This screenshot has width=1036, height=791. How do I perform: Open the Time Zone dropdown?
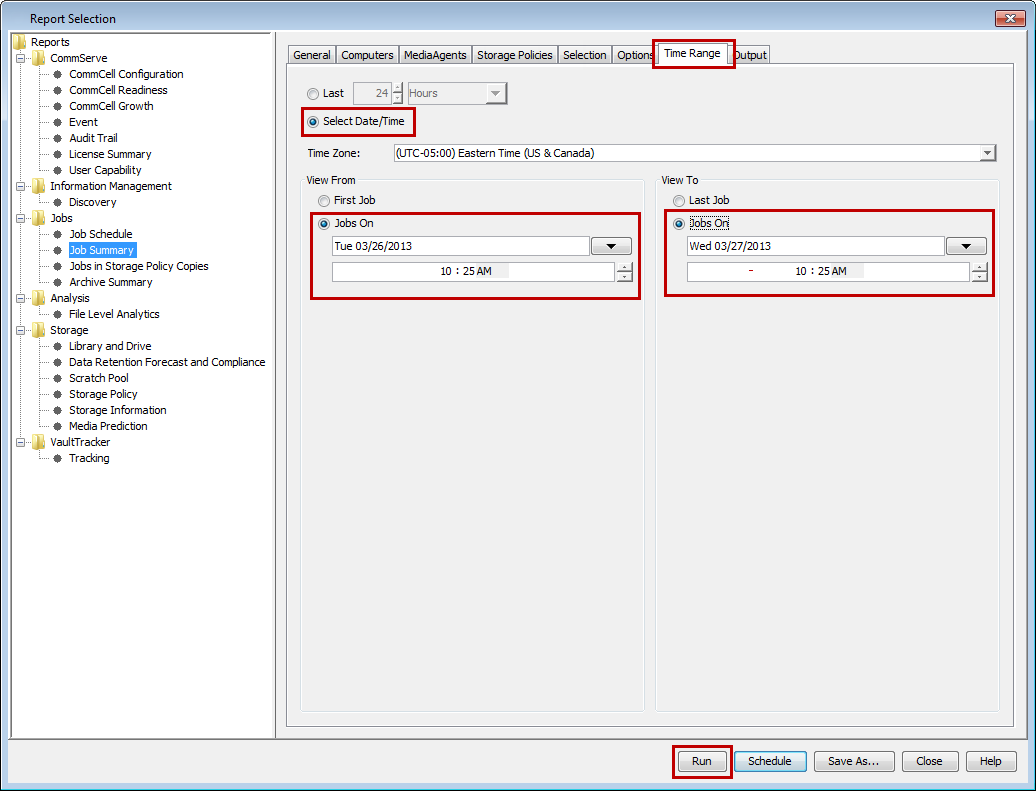(x=987, y=153)
